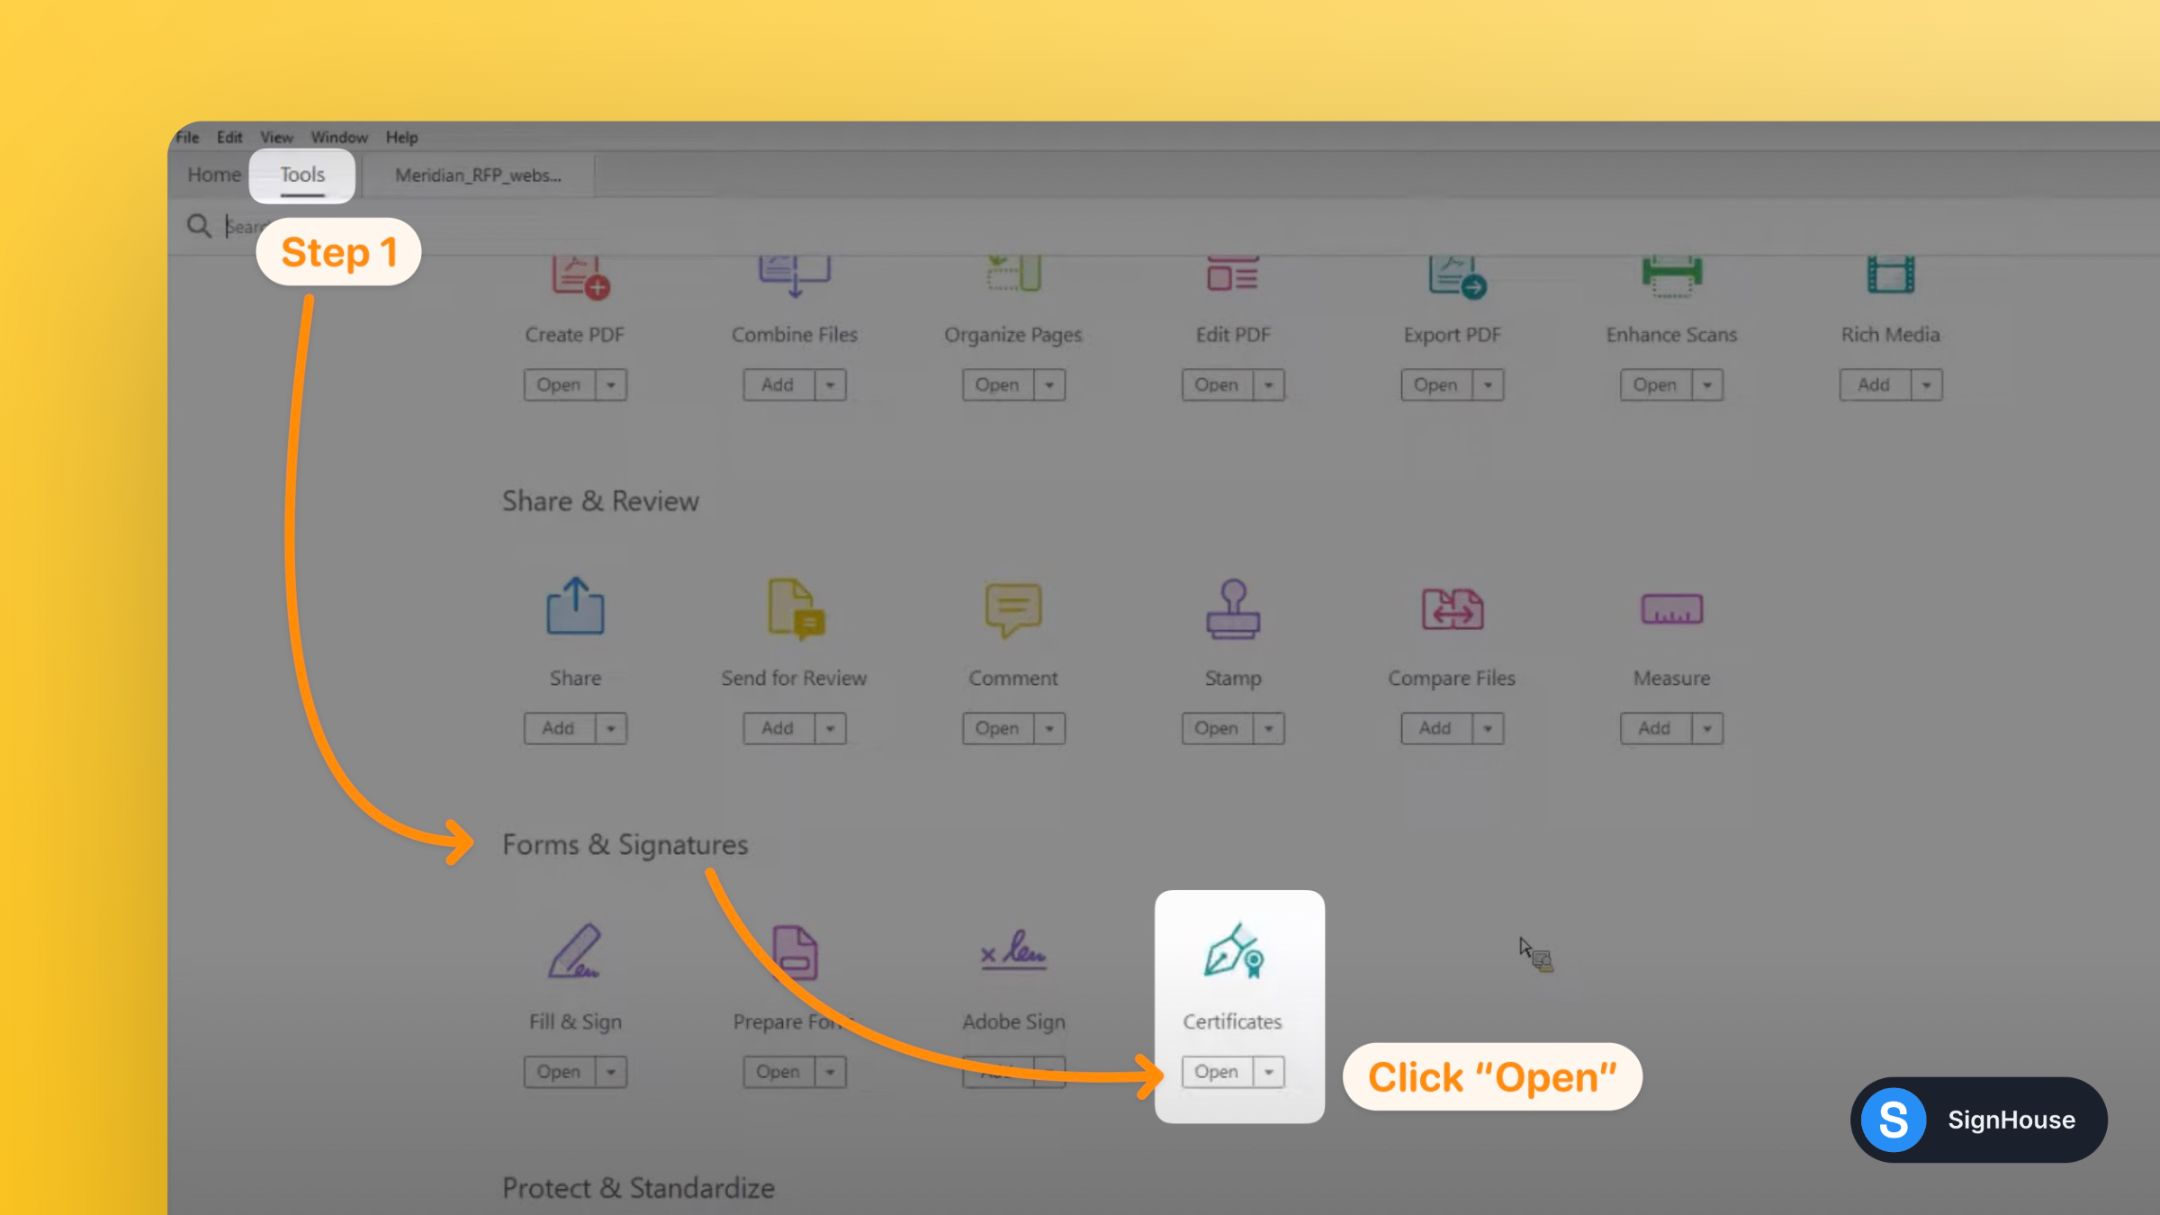Click Open under Certificates
Image resolution: width=2160 pixels, height=1215 pixels.
click(x=1216, y=1071)
